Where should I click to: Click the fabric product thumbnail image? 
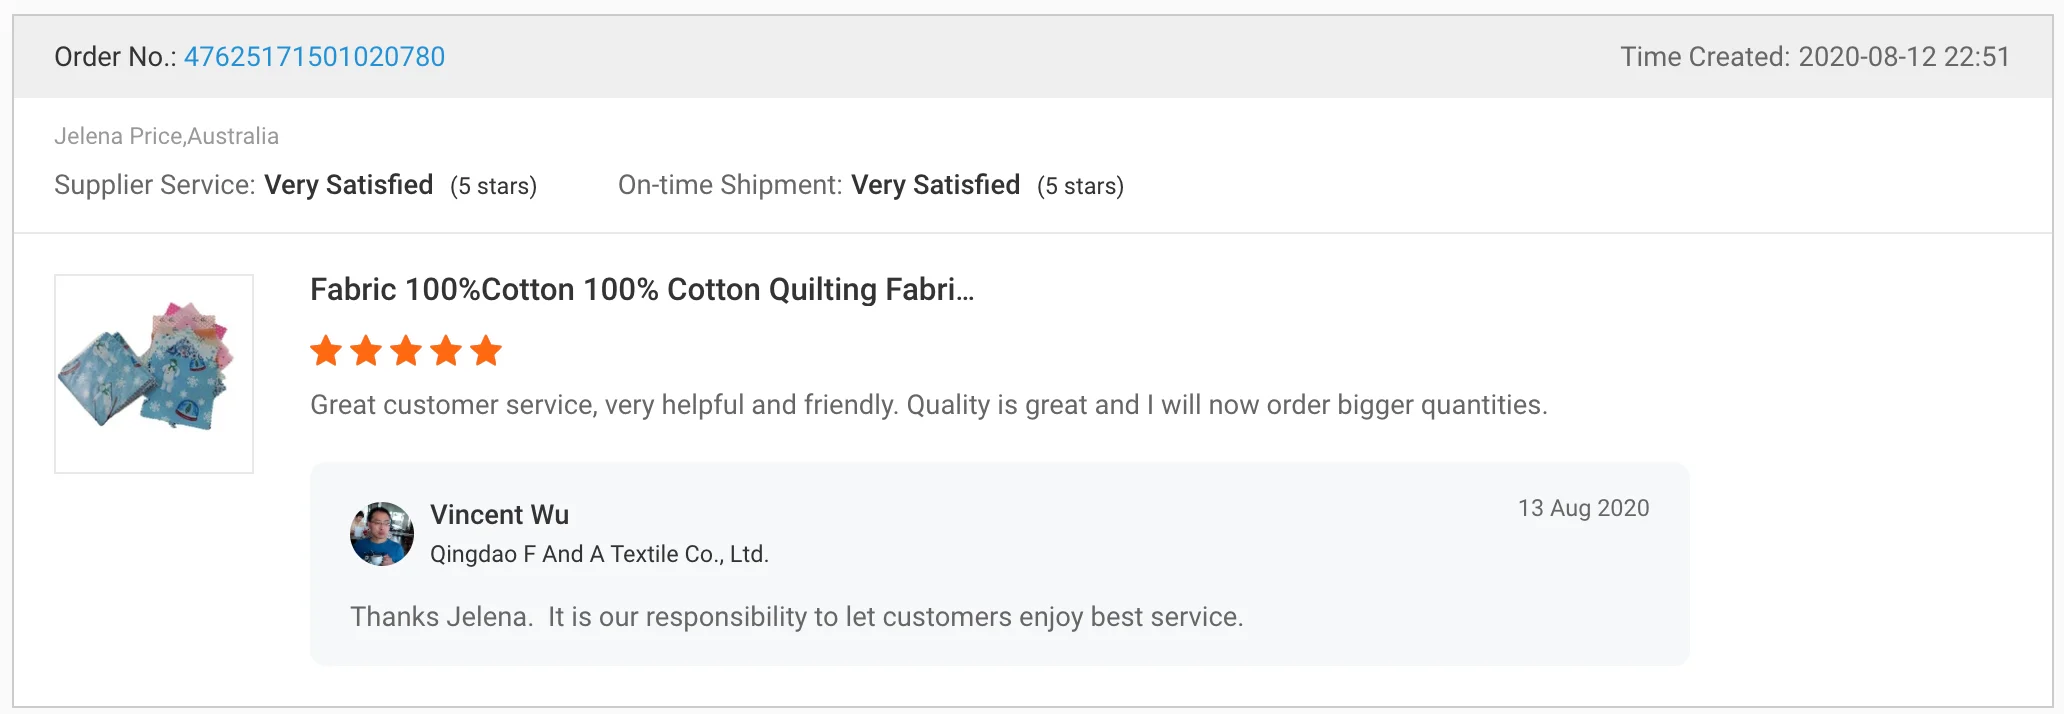click(154, 374)
